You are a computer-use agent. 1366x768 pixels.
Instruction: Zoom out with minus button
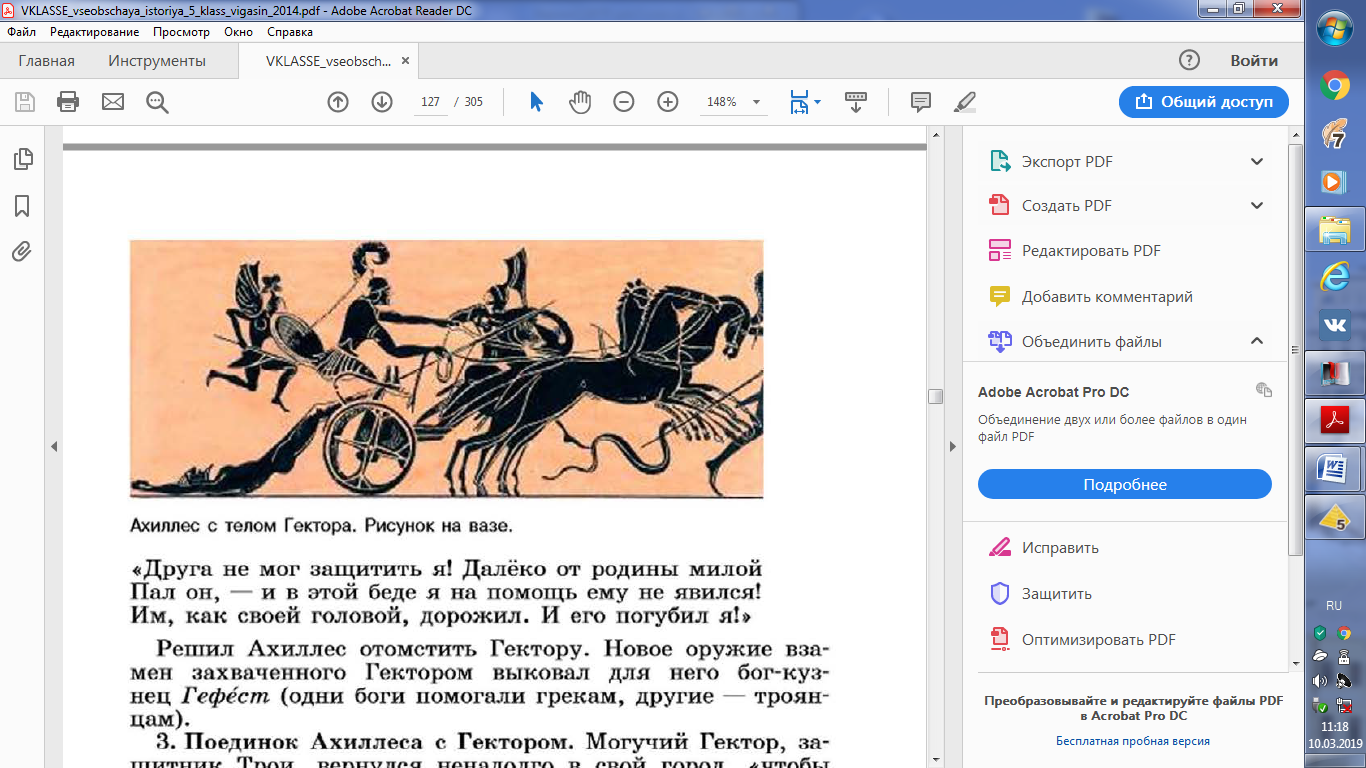coord(624,101)
